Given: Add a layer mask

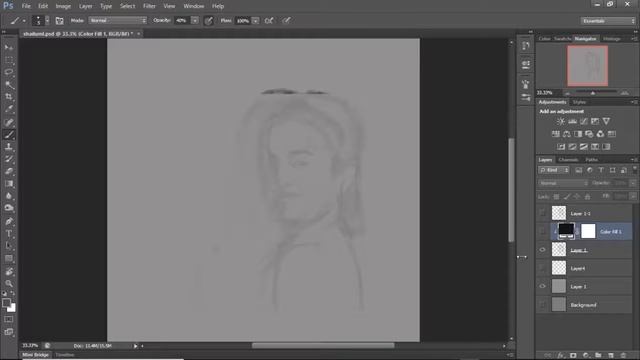Looking at the screenshot, I should click(573, 356).
